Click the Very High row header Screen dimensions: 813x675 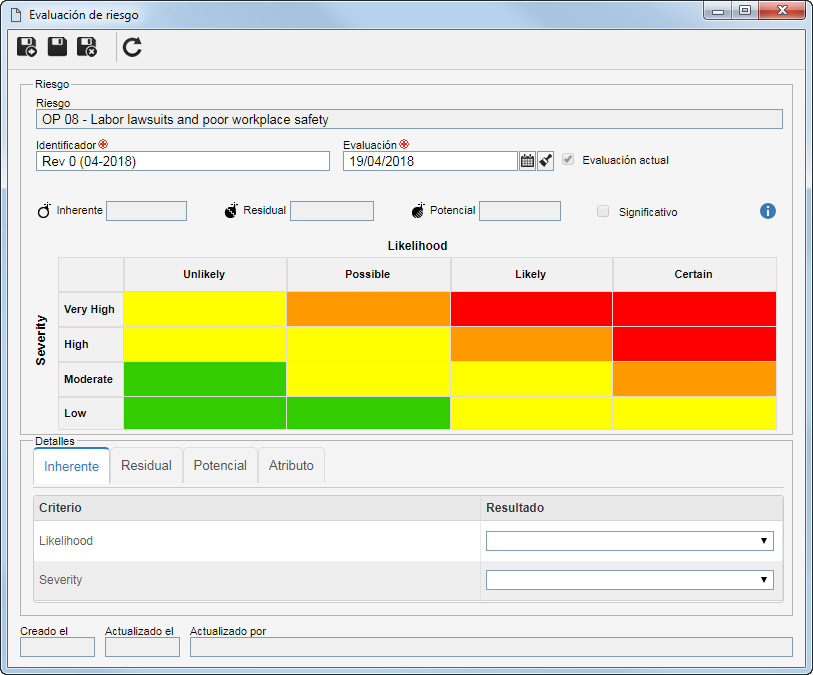[91, 309]
